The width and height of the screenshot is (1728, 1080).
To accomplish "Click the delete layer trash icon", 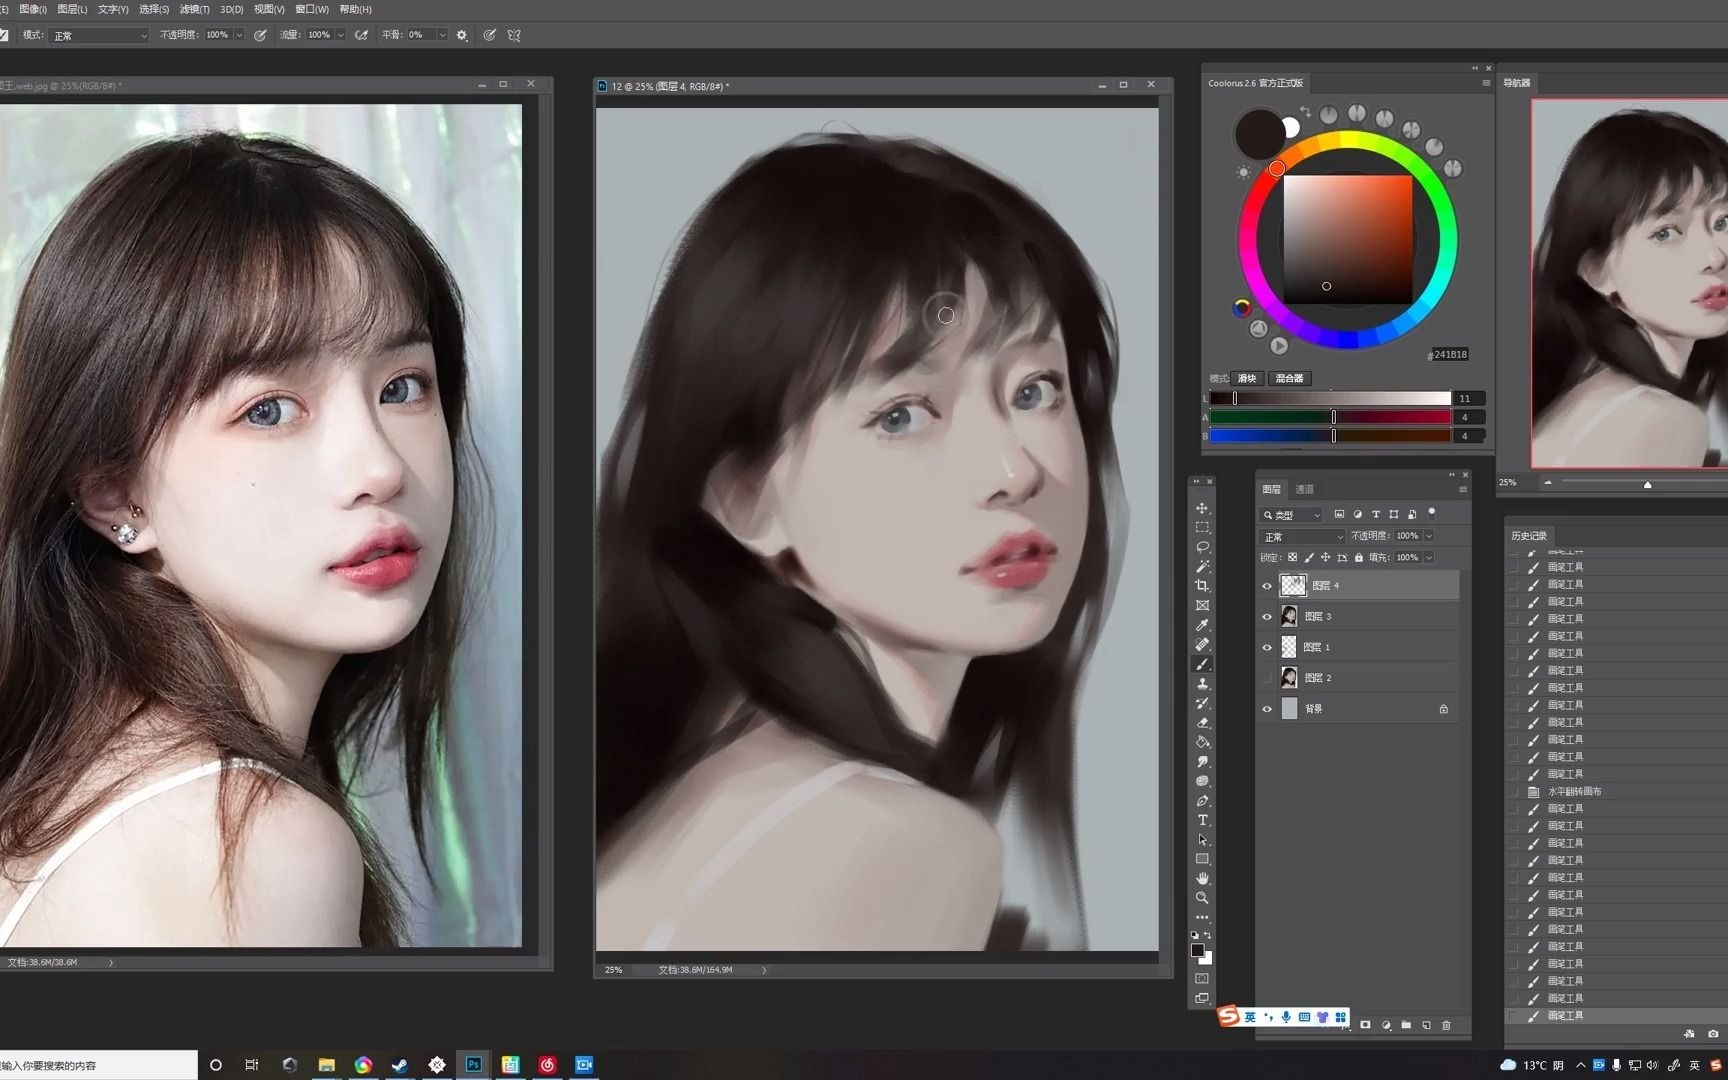I will tap(1446, 1025).
